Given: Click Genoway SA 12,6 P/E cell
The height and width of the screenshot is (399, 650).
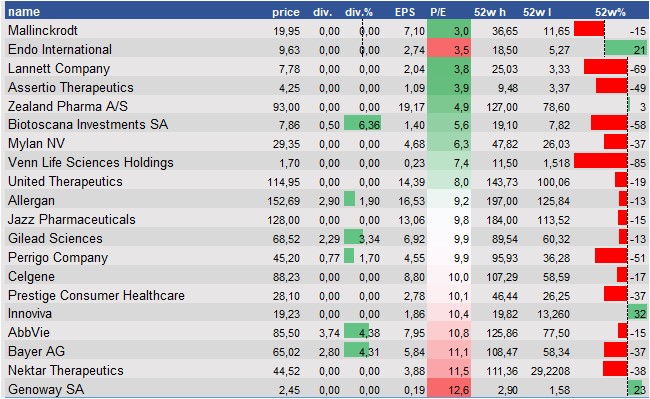Looking at the screenshot, I should tap(449, 389).
